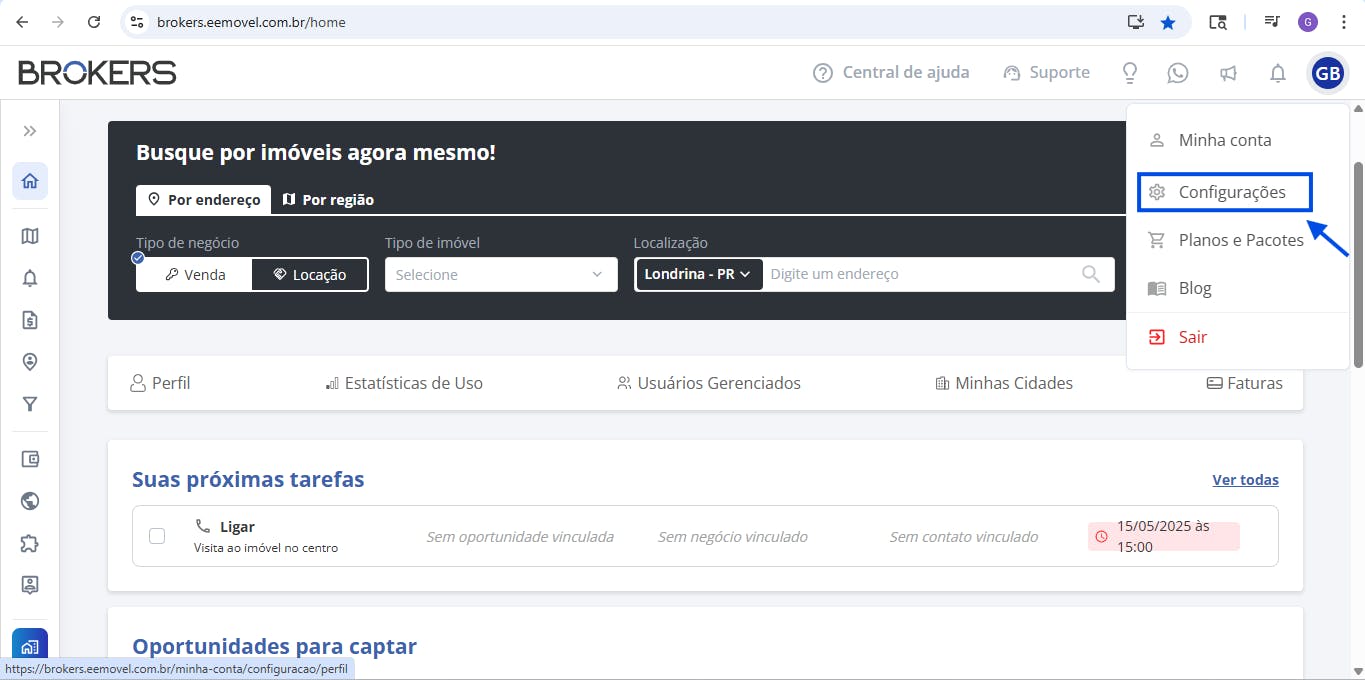Open the Chrome three-dot menu
Image resolution: width=1365 pixels, height=680 pixels.
(1343, 22)
